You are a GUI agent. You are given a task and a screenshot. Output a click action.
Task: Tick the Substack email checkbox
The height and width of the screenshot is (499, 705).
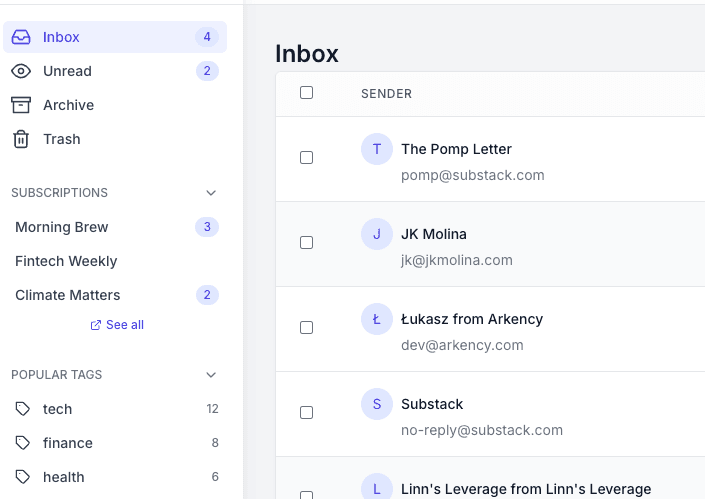point(307,412)
